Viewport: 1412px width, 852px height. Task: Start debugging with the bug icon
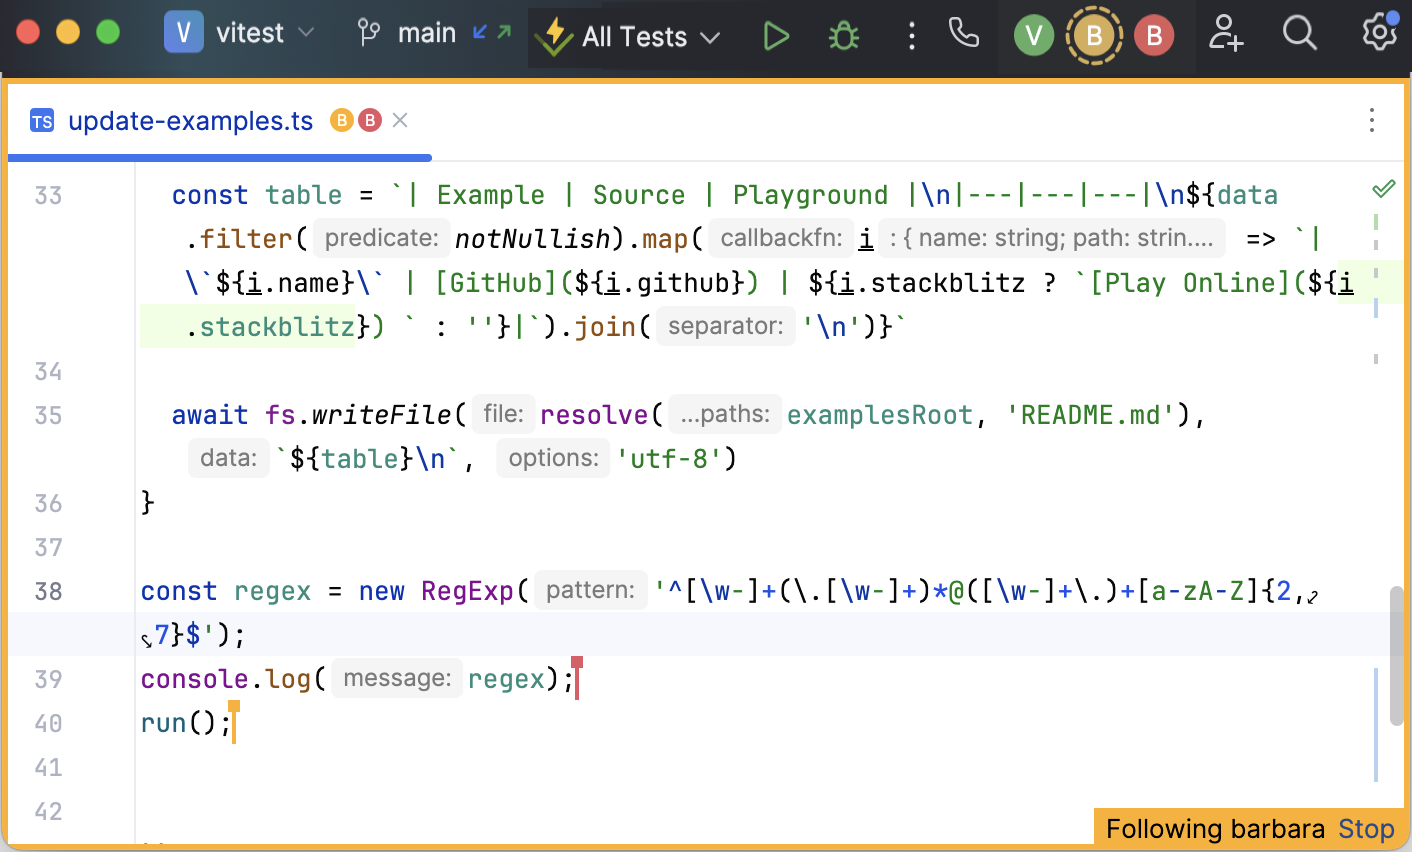point(843,37)
